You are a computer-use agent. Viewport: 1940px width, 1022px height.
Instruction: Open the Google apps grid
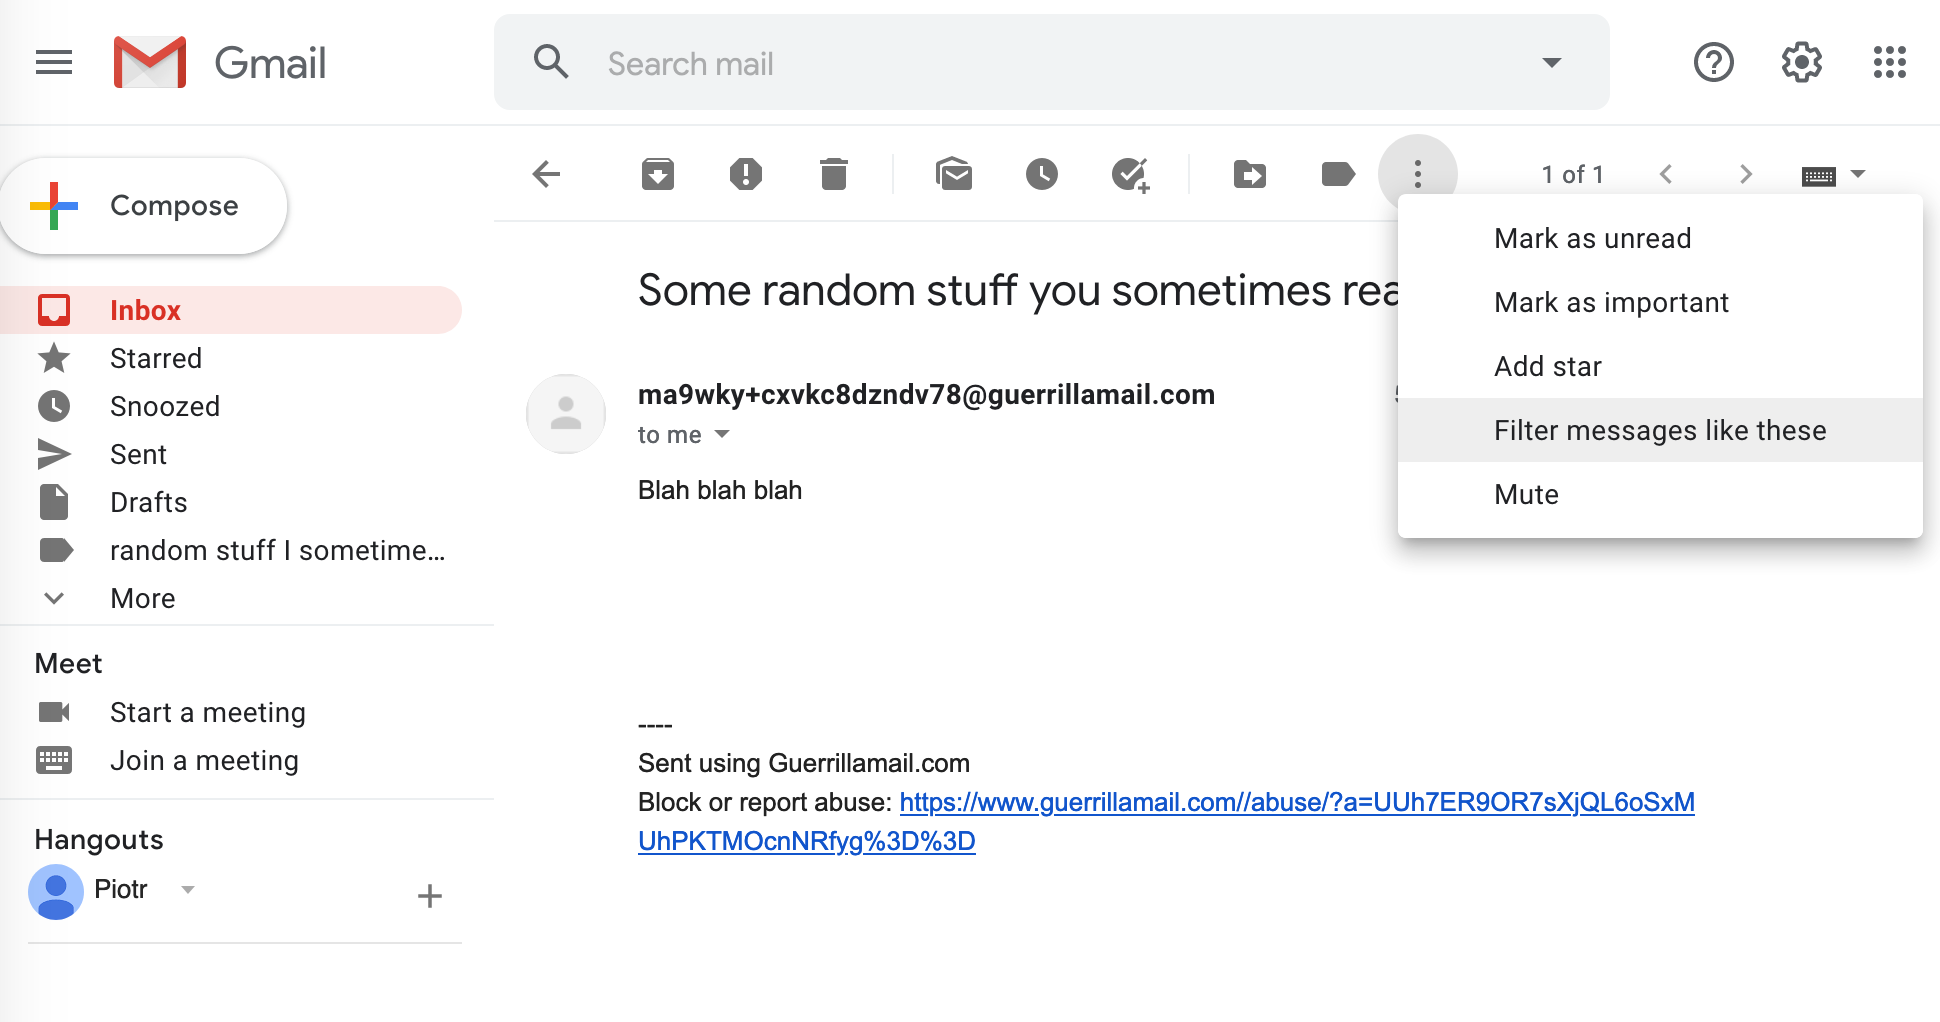click(x=1889, y=62)
